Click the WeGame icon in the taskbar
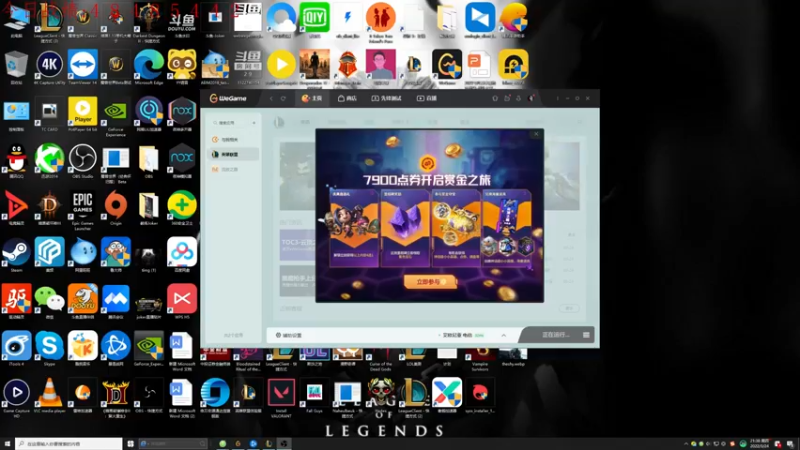 [237, 444]
